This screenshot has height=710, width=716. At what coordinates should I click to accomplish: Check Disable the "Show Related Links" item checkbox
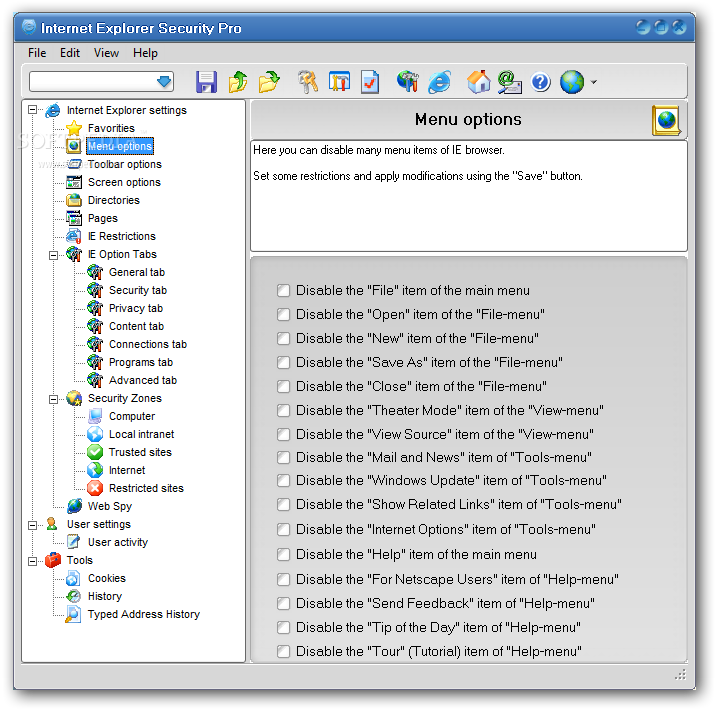coord(284,504)
